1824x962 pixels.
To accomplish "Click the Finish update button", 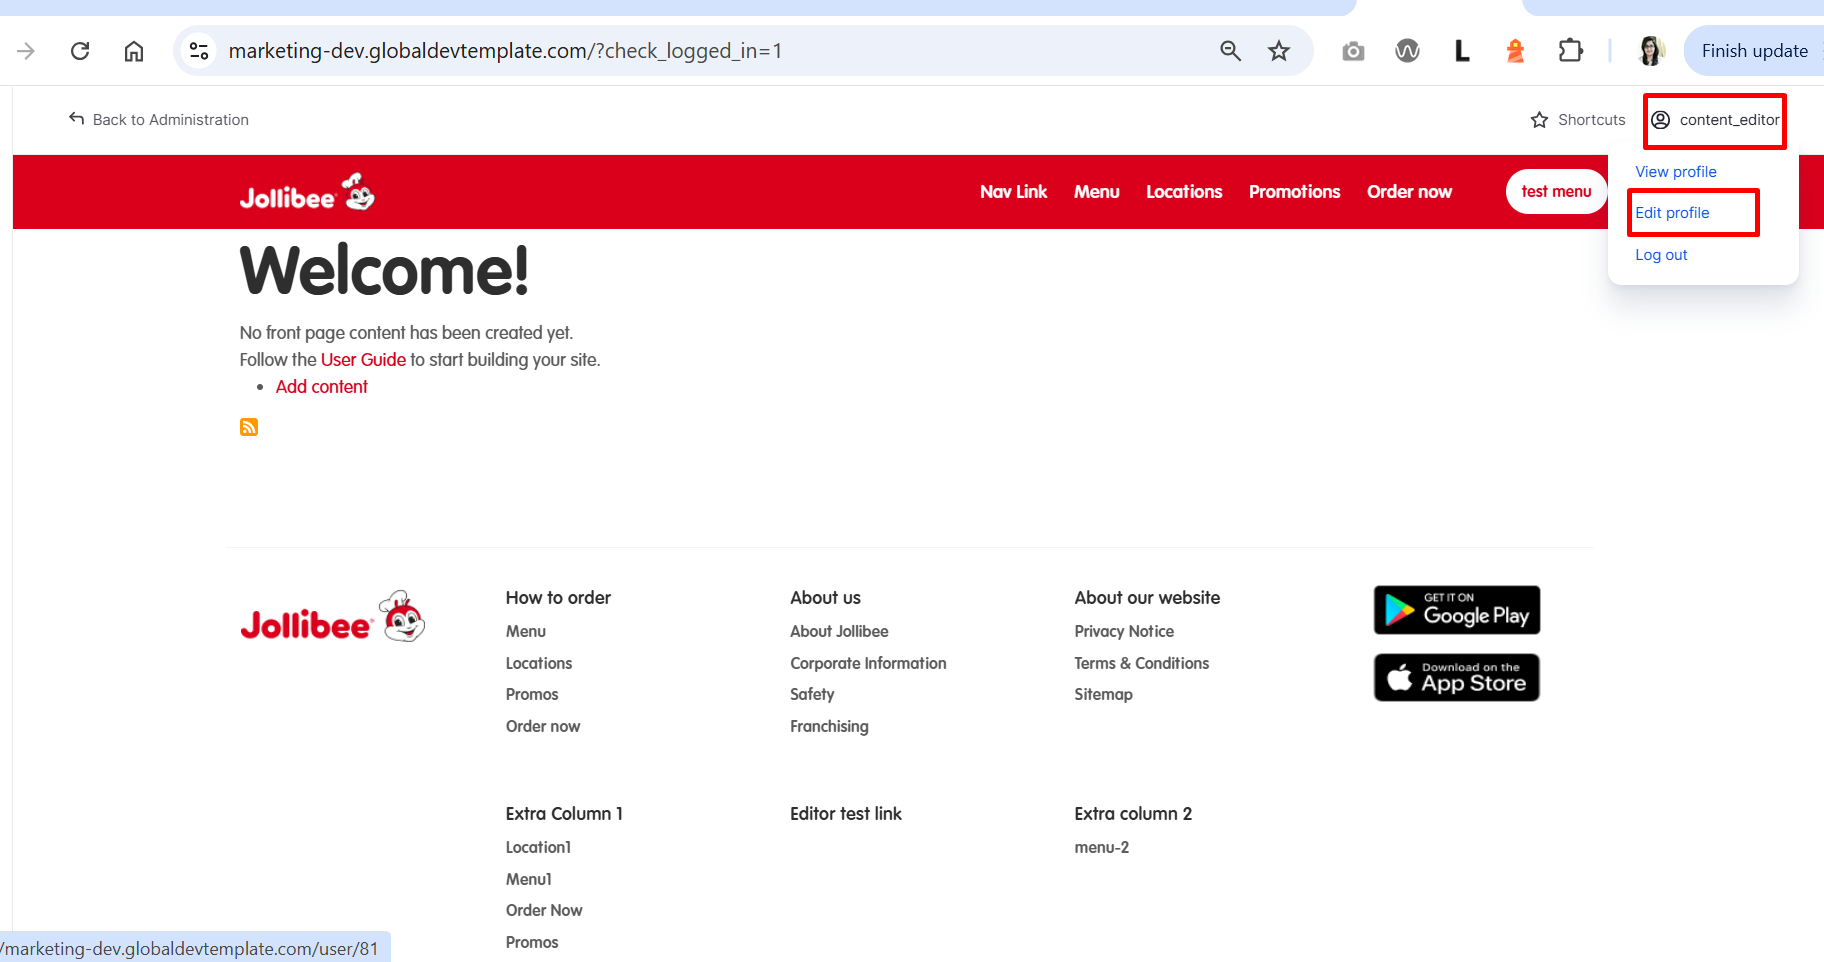I will click(x=1754, y=51).
